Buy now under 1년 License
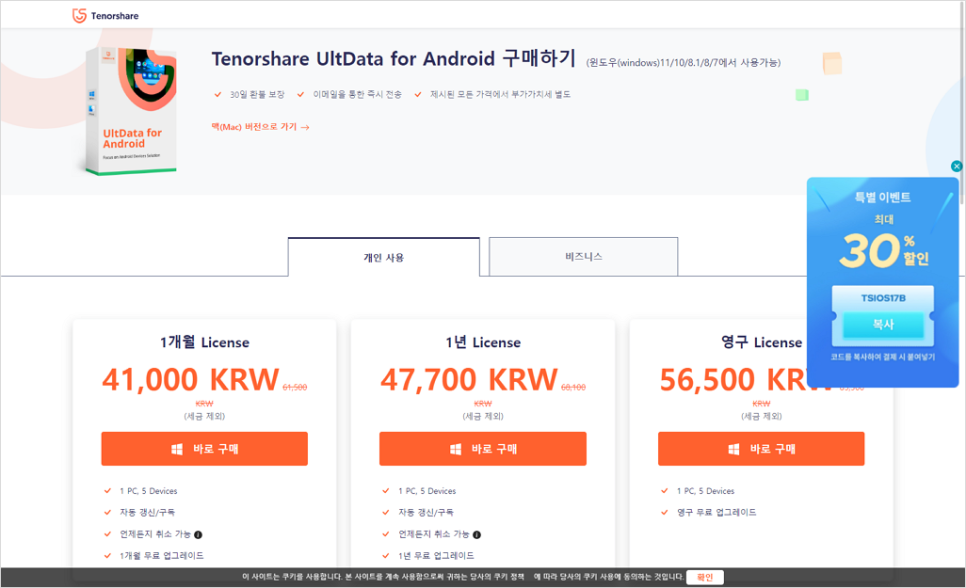Image resolution: width=966 pixels, height=588 pixels. tap(483, 449)
